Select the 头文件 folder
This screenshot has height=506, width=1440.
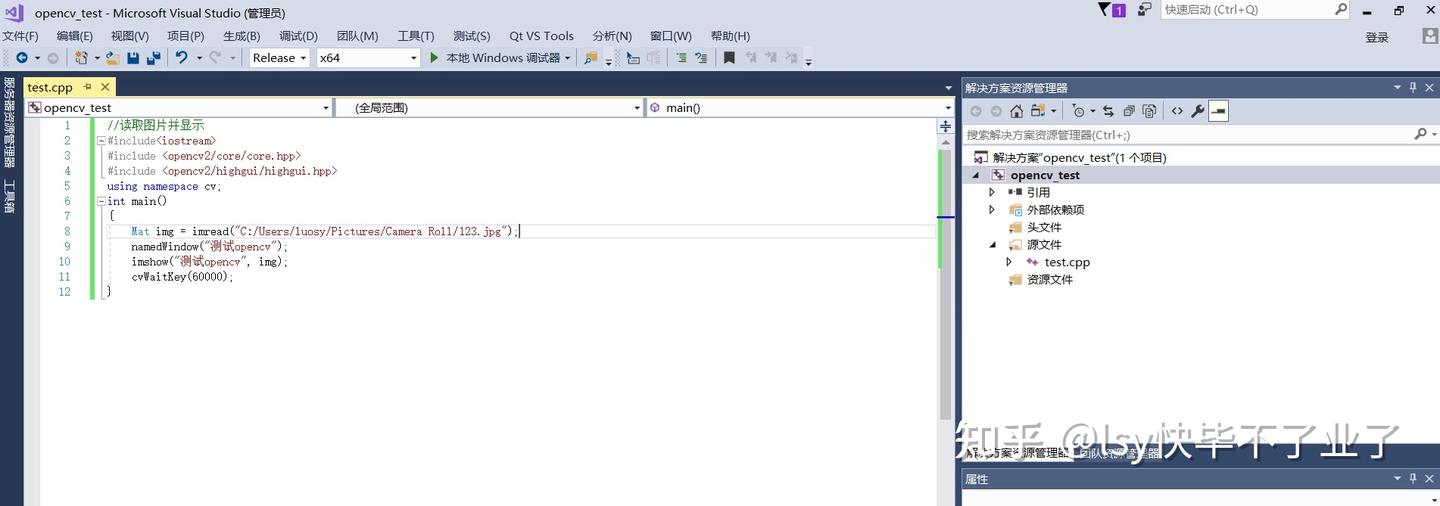point(1044,227)
